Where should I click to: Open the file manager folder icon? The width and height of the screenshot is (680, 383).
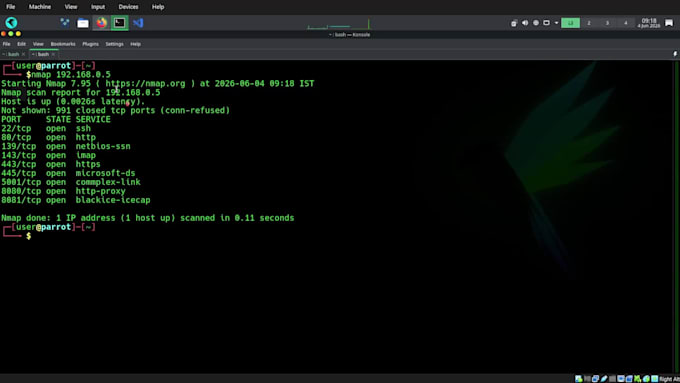click(83, 23)
